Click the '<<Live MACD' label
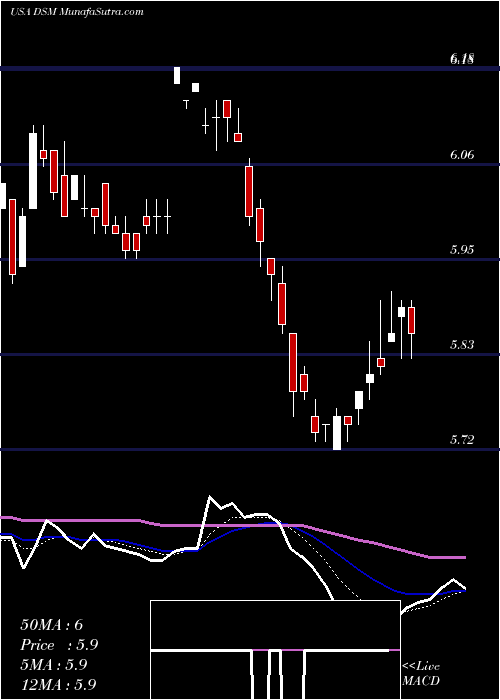Viewport: 500px width, 700px height. (421, 674)
